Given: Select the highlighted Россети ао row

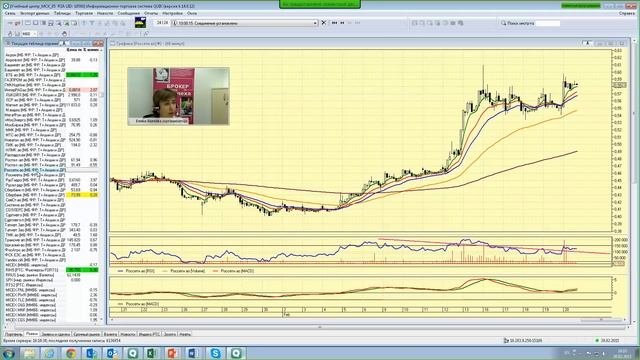Looking at the screenshot, I should click(x=52, y=170).
